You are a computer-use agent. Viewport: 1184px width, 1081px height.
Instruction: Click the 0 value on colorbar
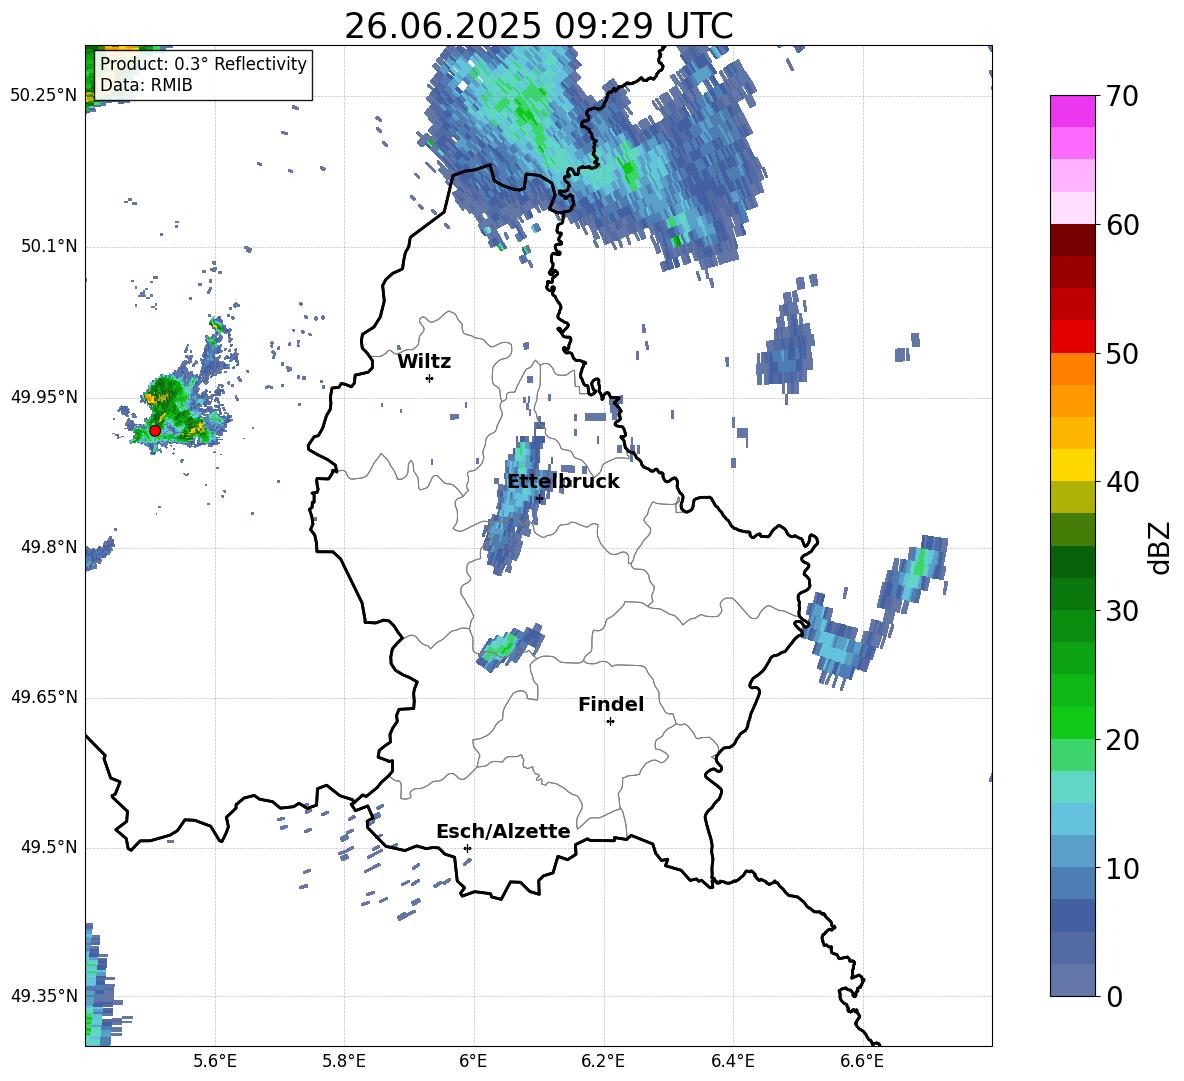click(1114, 996)
